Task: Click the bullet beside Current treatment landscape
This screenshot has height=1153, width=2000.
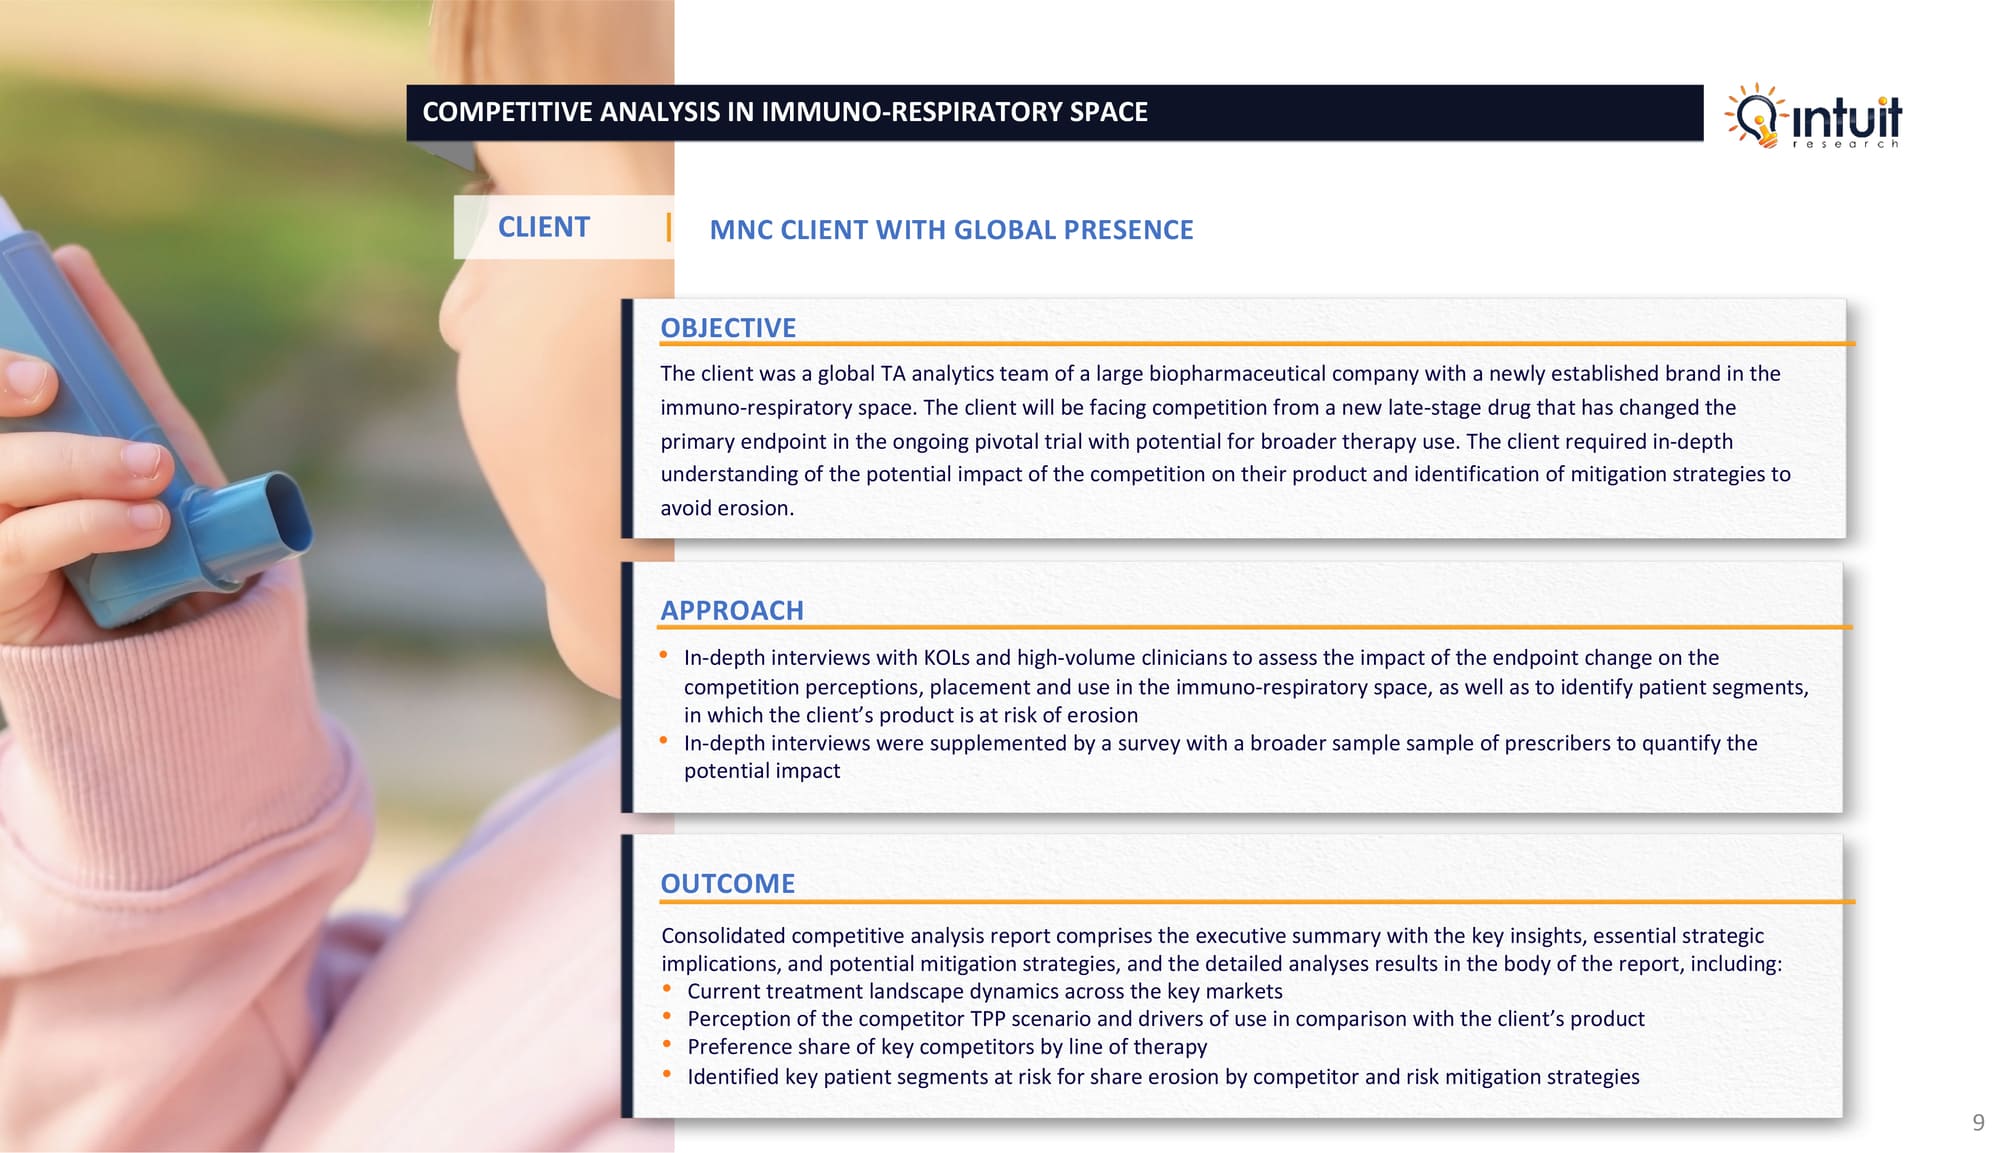Action: (667, 989)
